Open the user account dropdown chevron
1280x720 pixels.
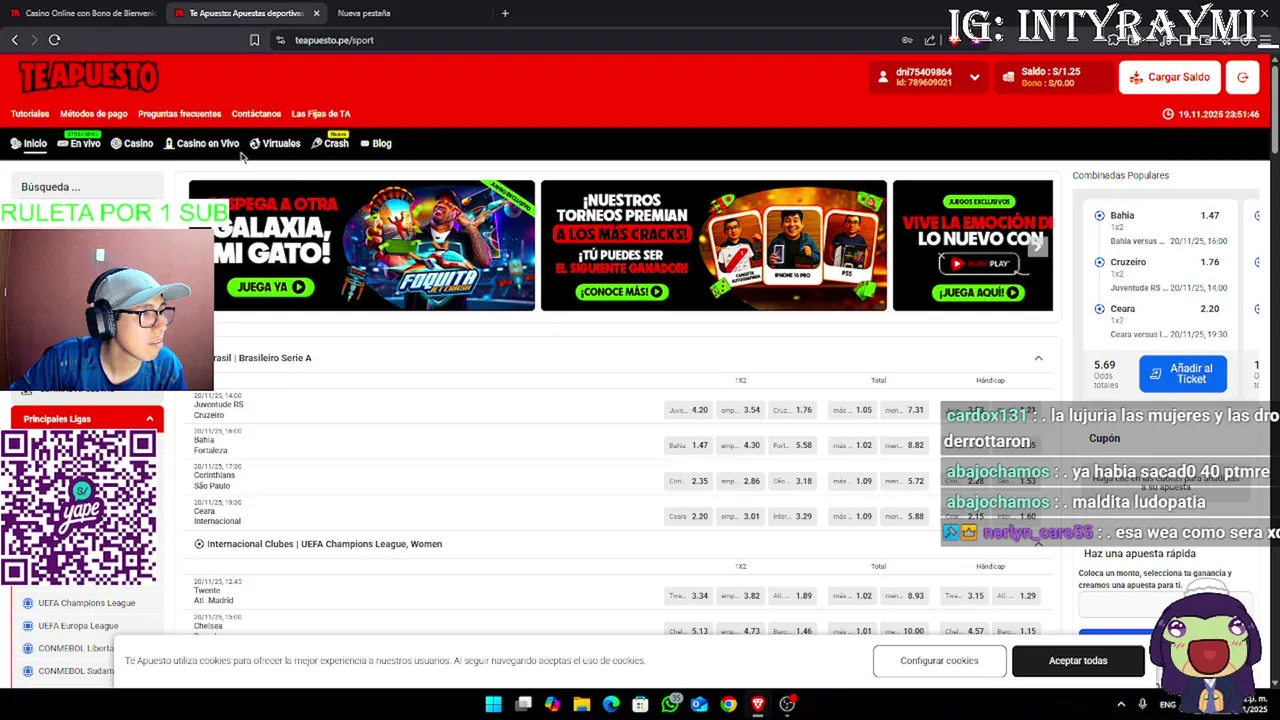[974, 77]
